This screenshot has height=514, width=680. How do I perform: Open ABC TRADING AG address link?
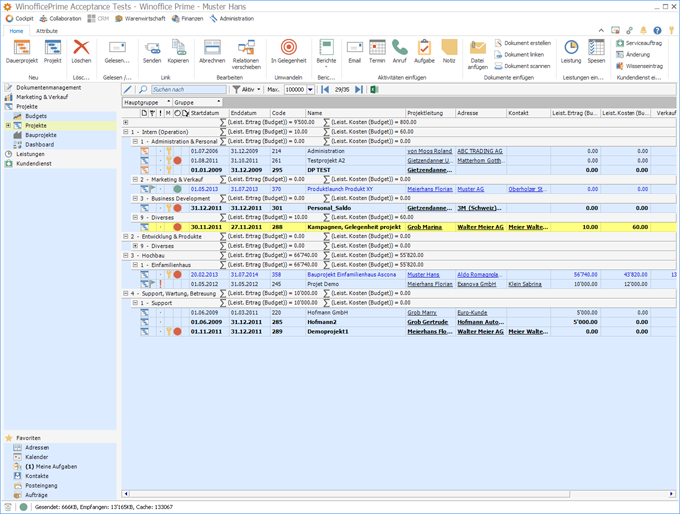tap(480, 151)
